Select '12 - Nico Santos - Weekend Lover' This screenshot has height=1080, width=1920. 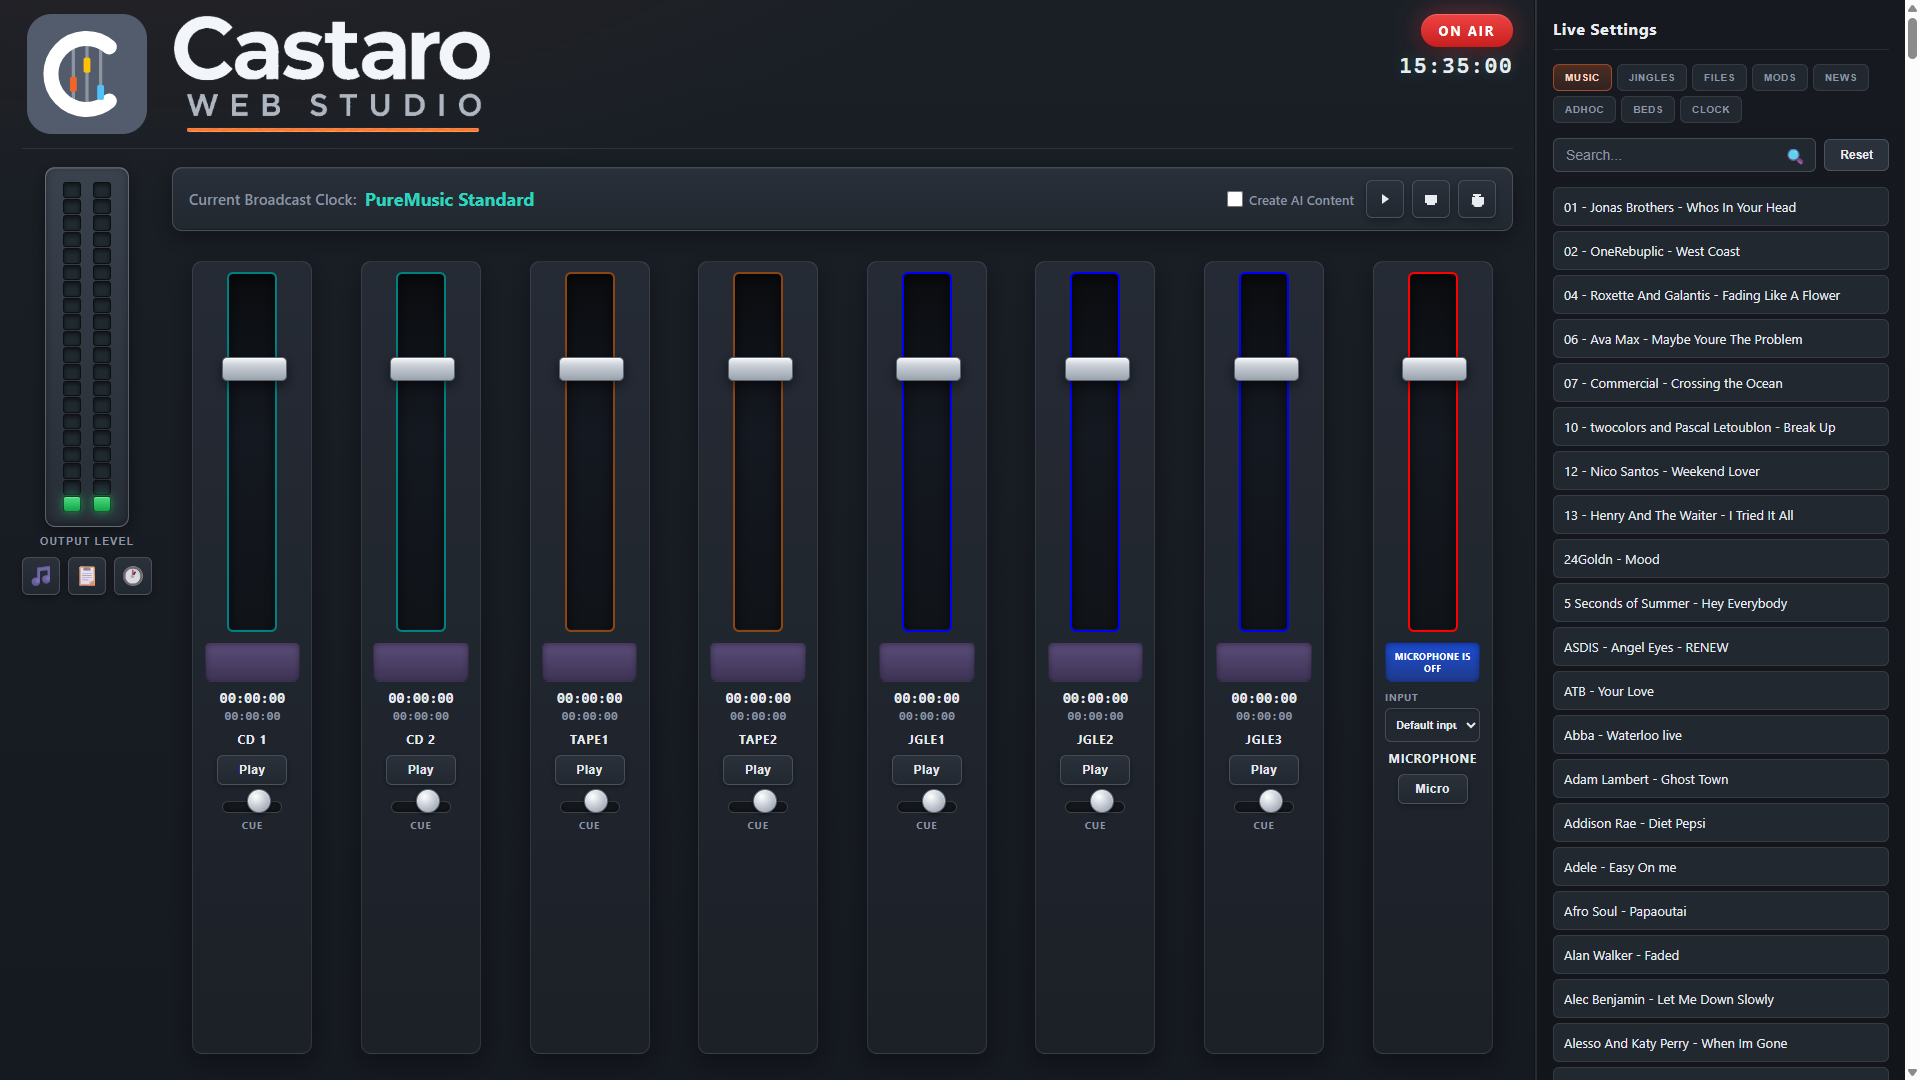pyautogui.click(x=1720, y=471)
